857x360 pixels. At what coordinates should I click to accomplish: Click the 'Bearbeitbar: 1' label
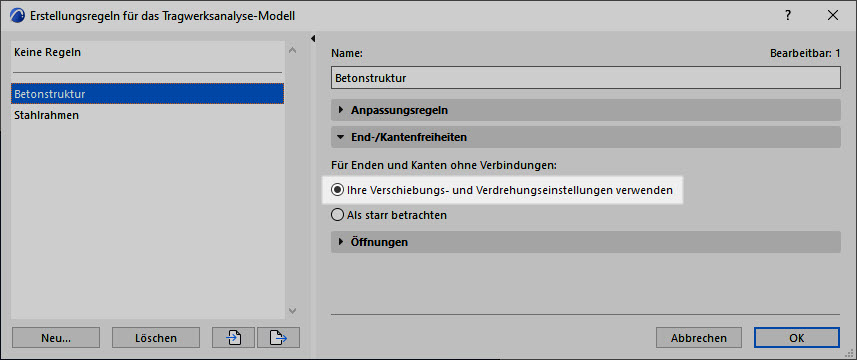pos(805,54)
